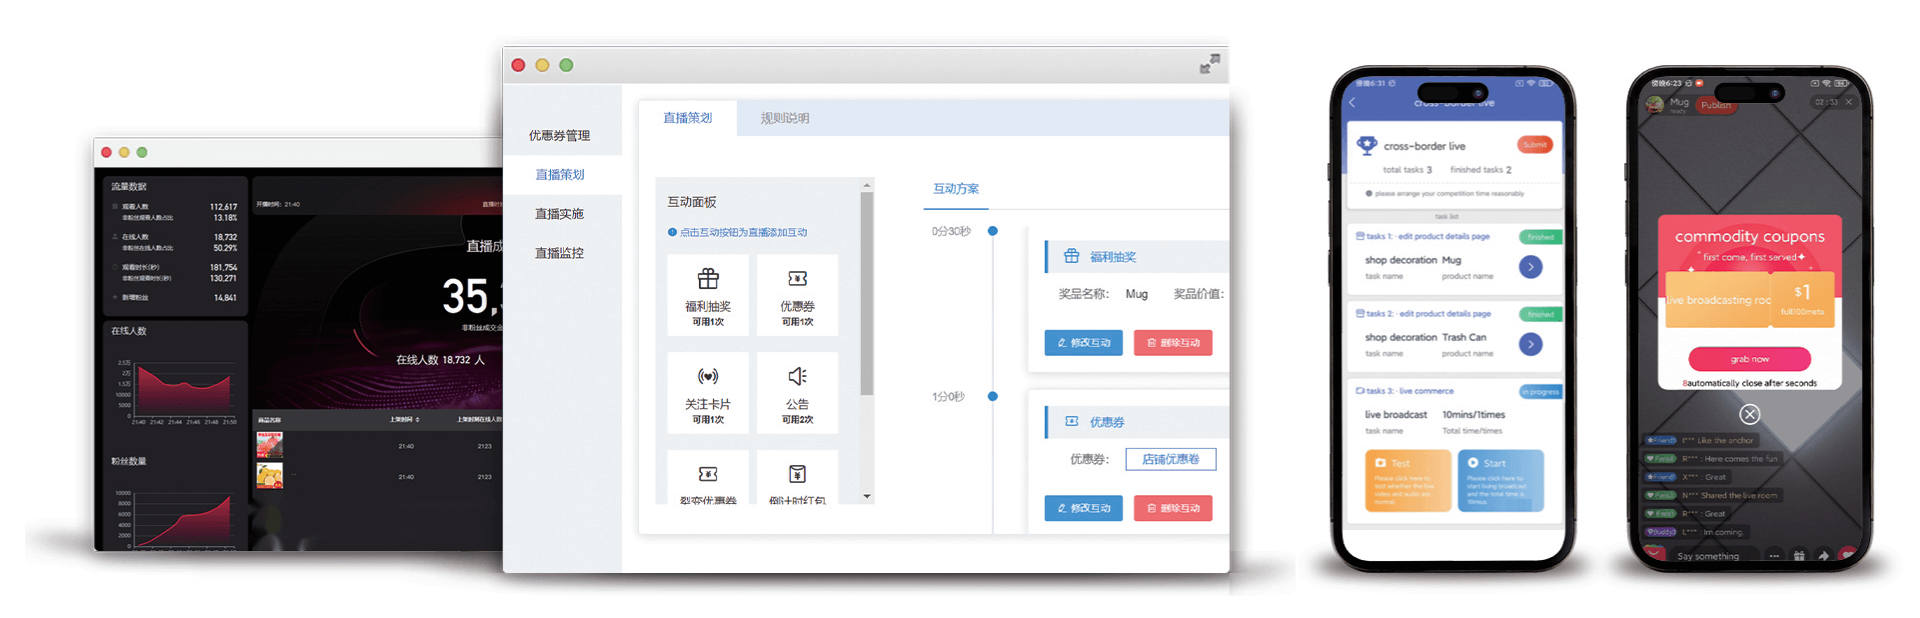
Task: Choose the 公告 announcement speaker icon
Action: [x=797, y=377]
